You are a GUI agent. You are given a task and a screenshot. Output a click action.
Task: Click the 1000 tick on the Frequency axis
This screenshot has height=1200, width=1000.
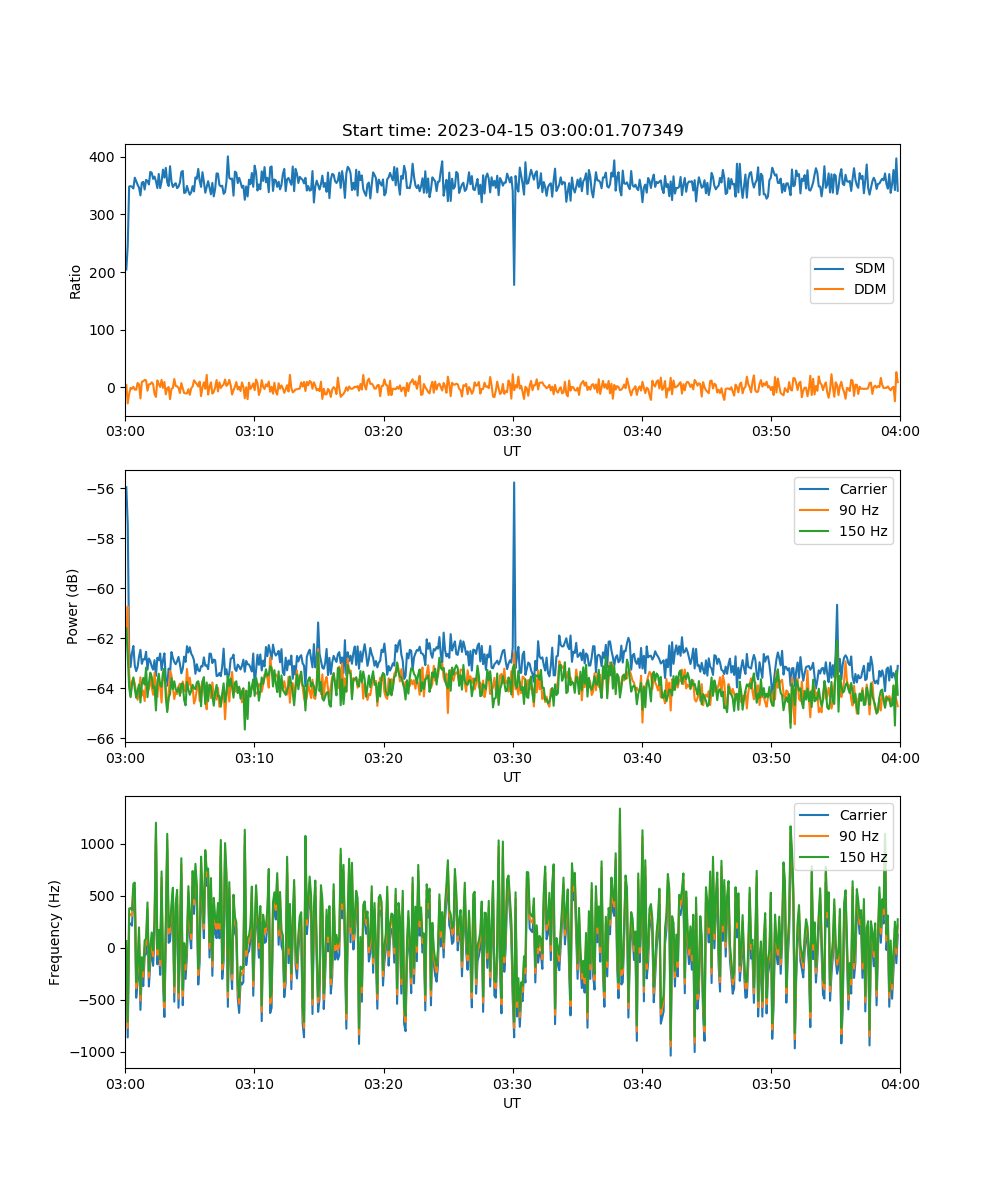[100, 844]
